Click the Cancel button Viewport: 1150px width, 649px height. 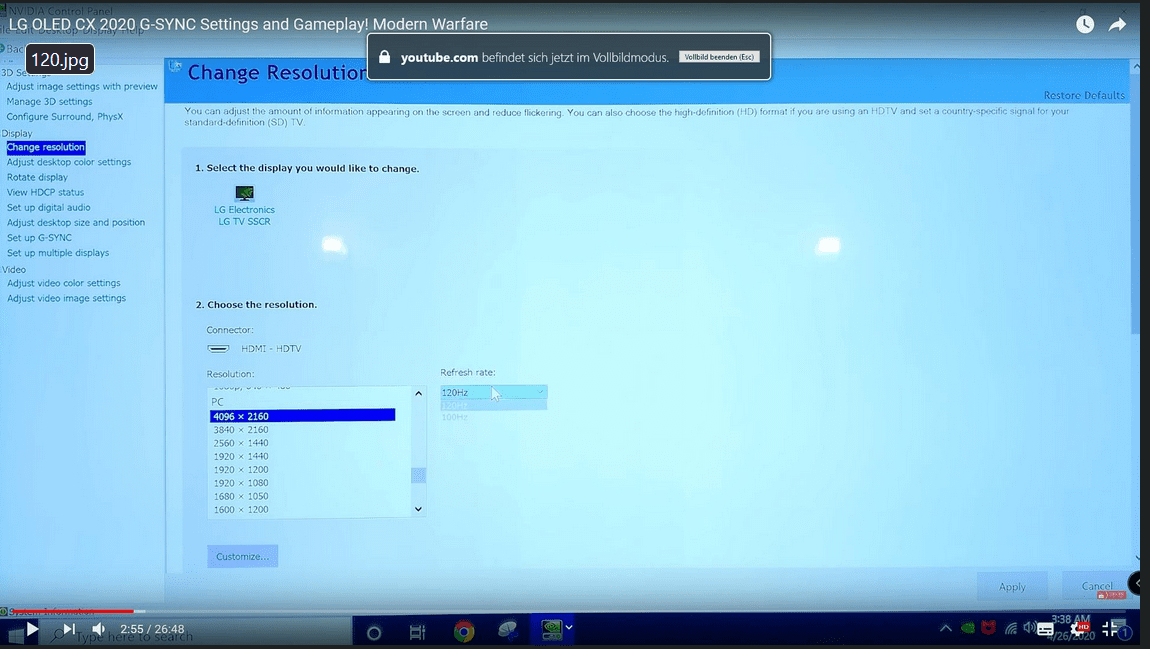pyautogui.click(x=1096, y=586)
